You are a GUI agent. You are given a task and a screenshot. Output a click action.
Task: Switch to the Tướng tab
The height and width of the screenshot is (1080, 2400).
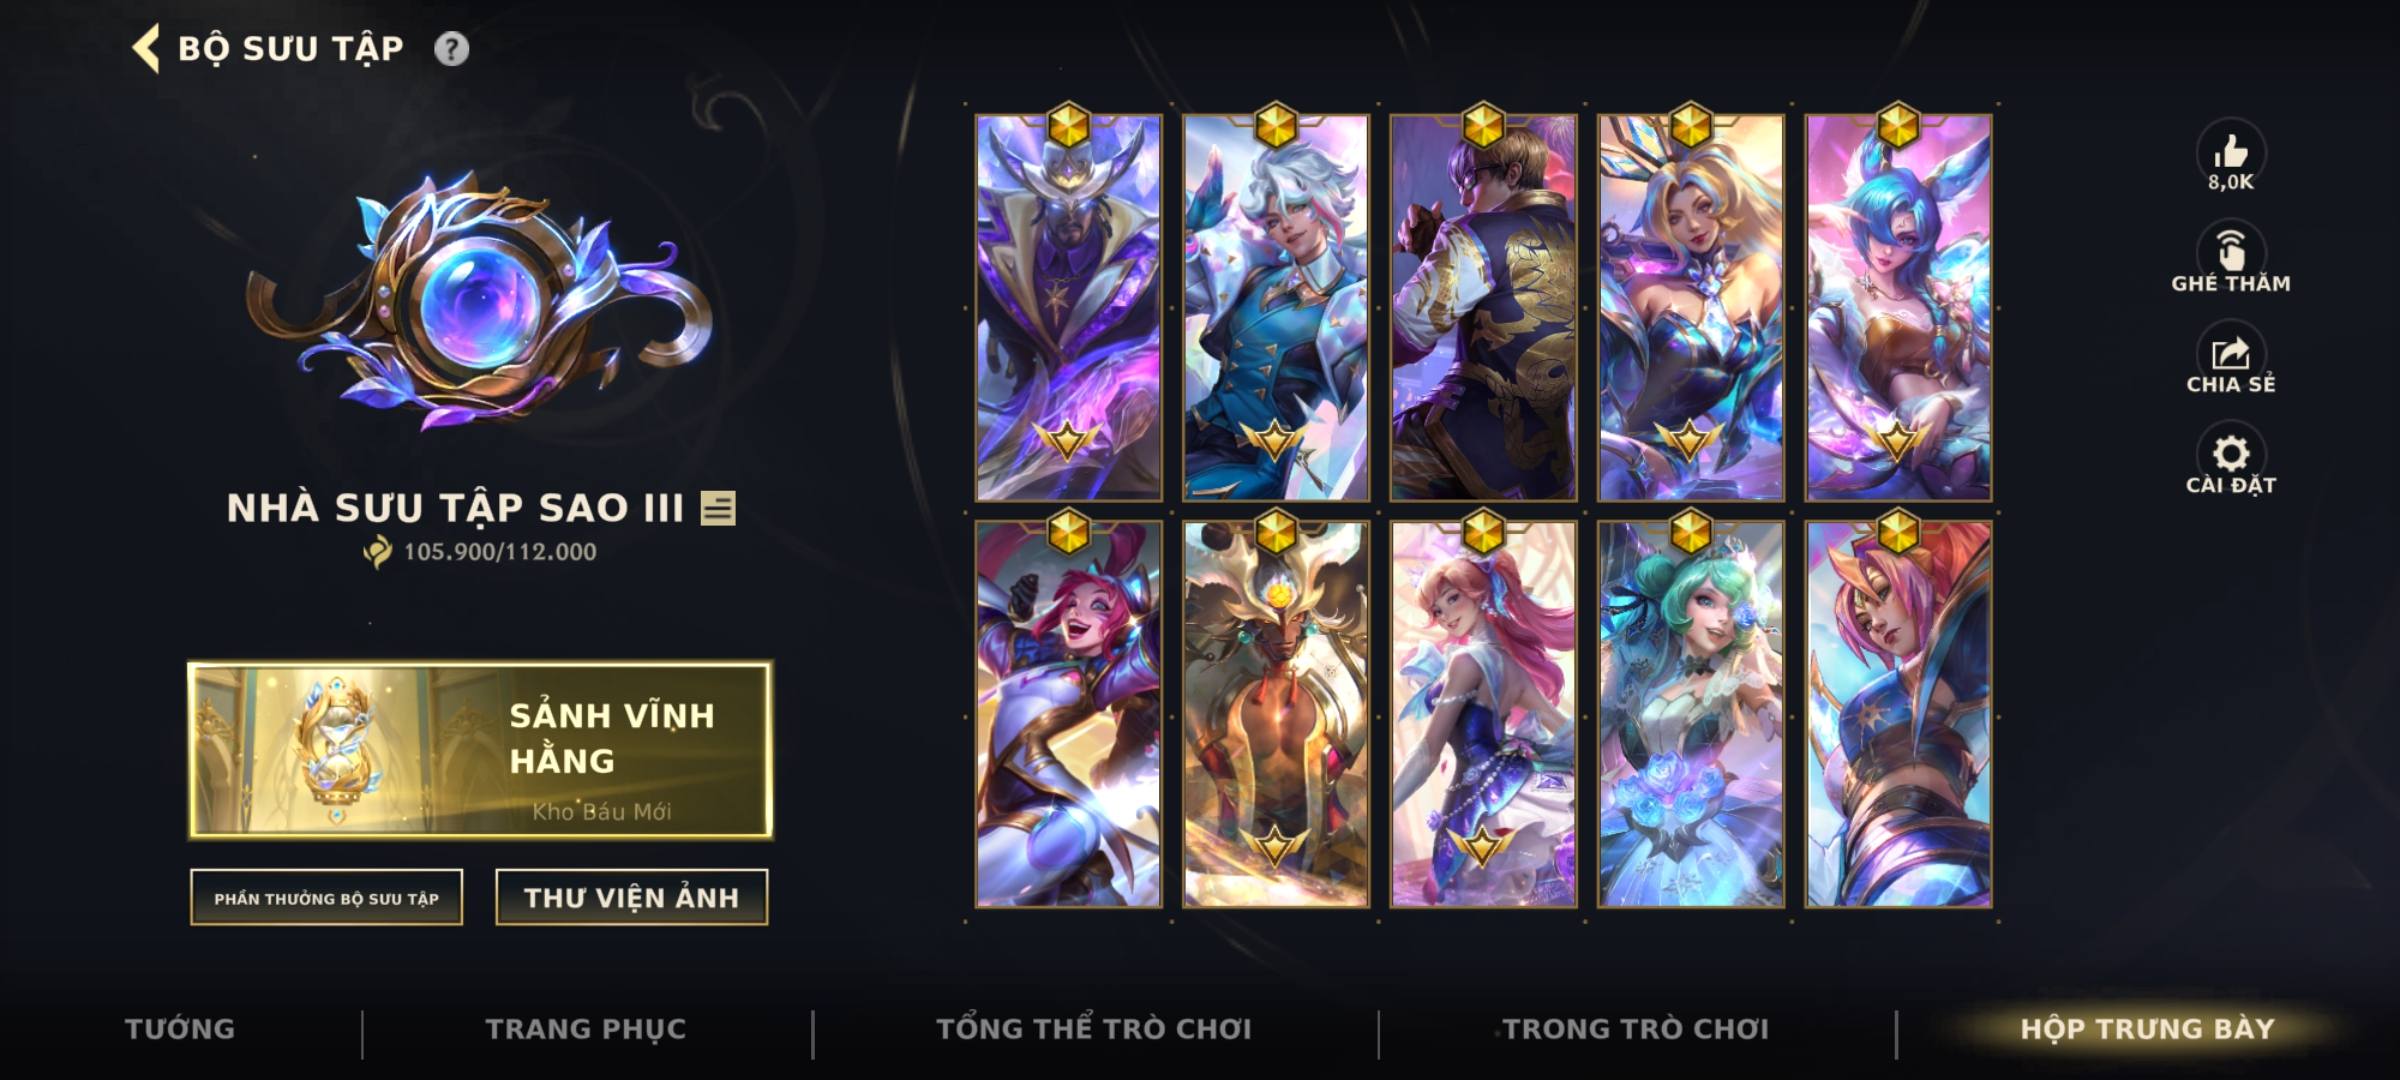coord(180,1029)
